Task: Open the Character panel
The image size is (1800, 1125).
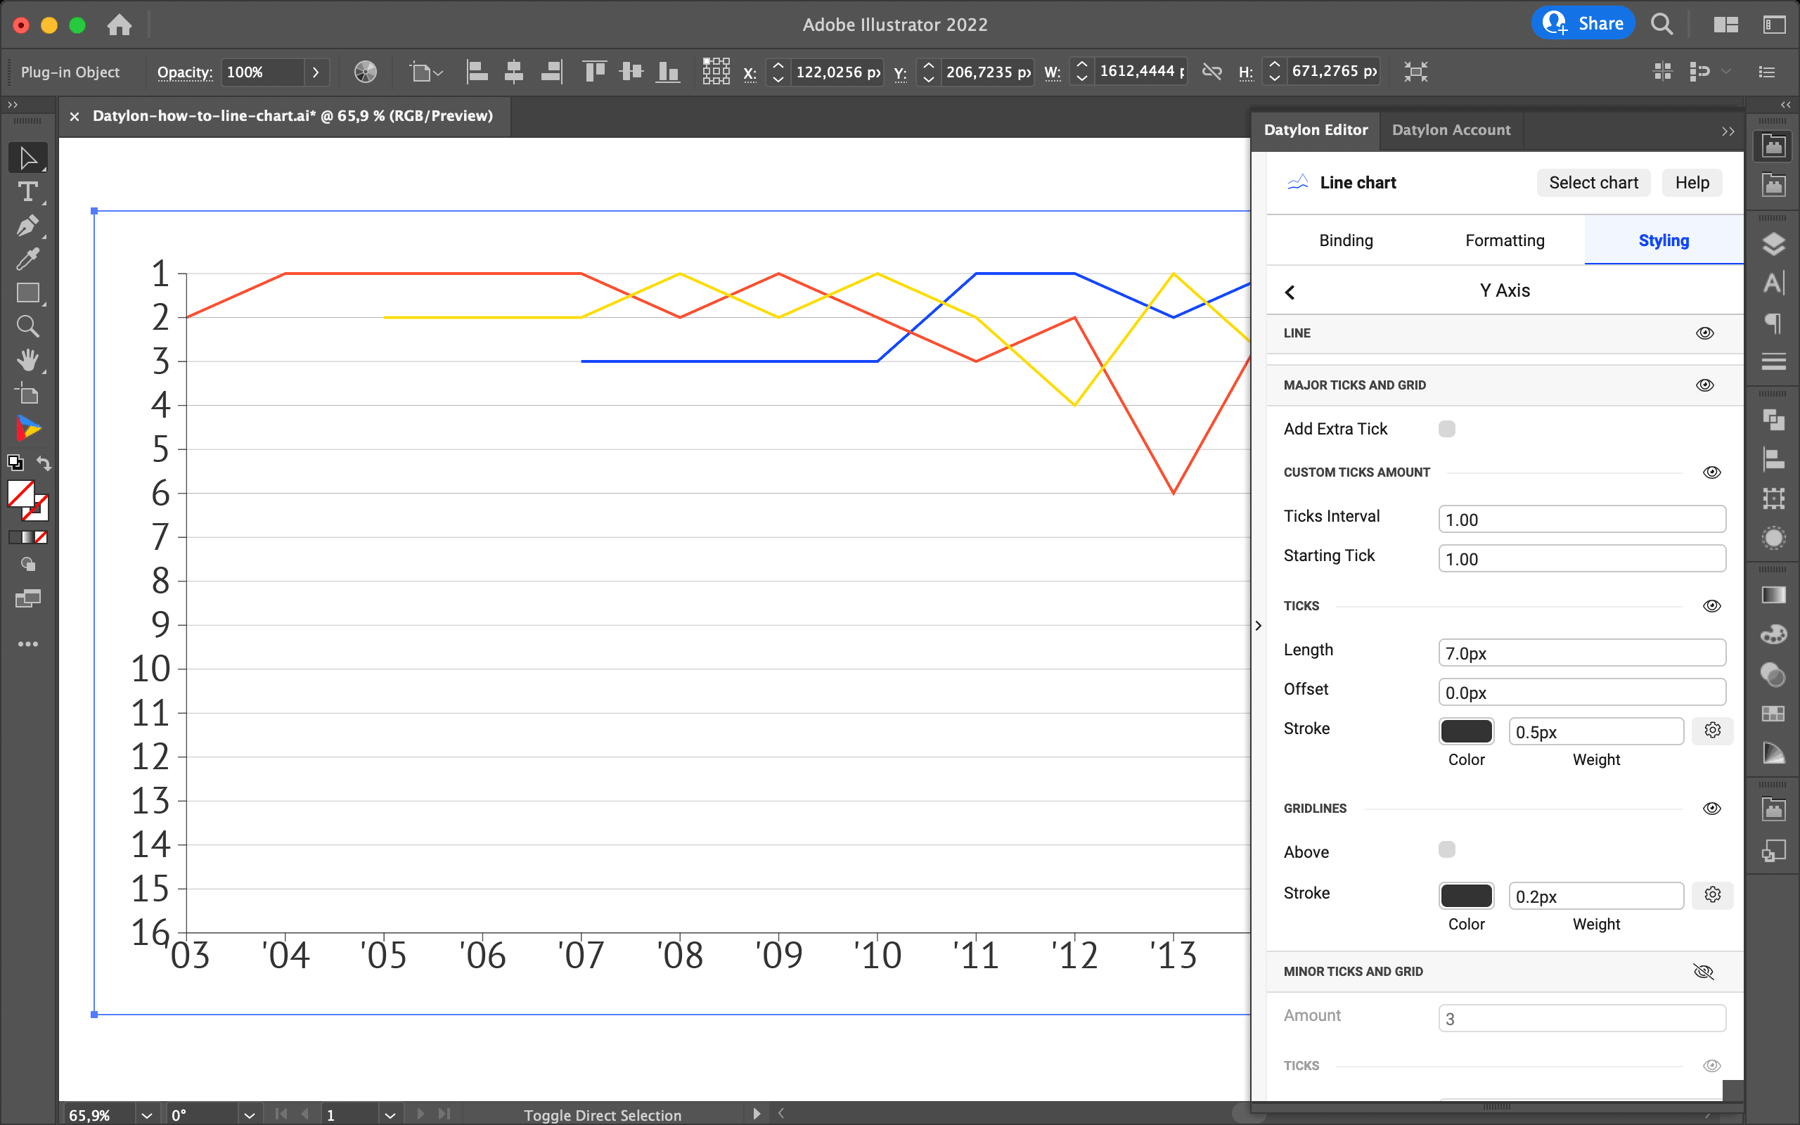Action: [1774, 283]
